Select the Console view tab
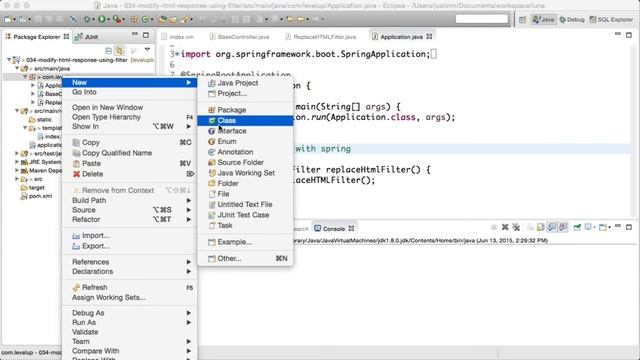The height and width of the screenshot is (360, 640). click(334, 229)
